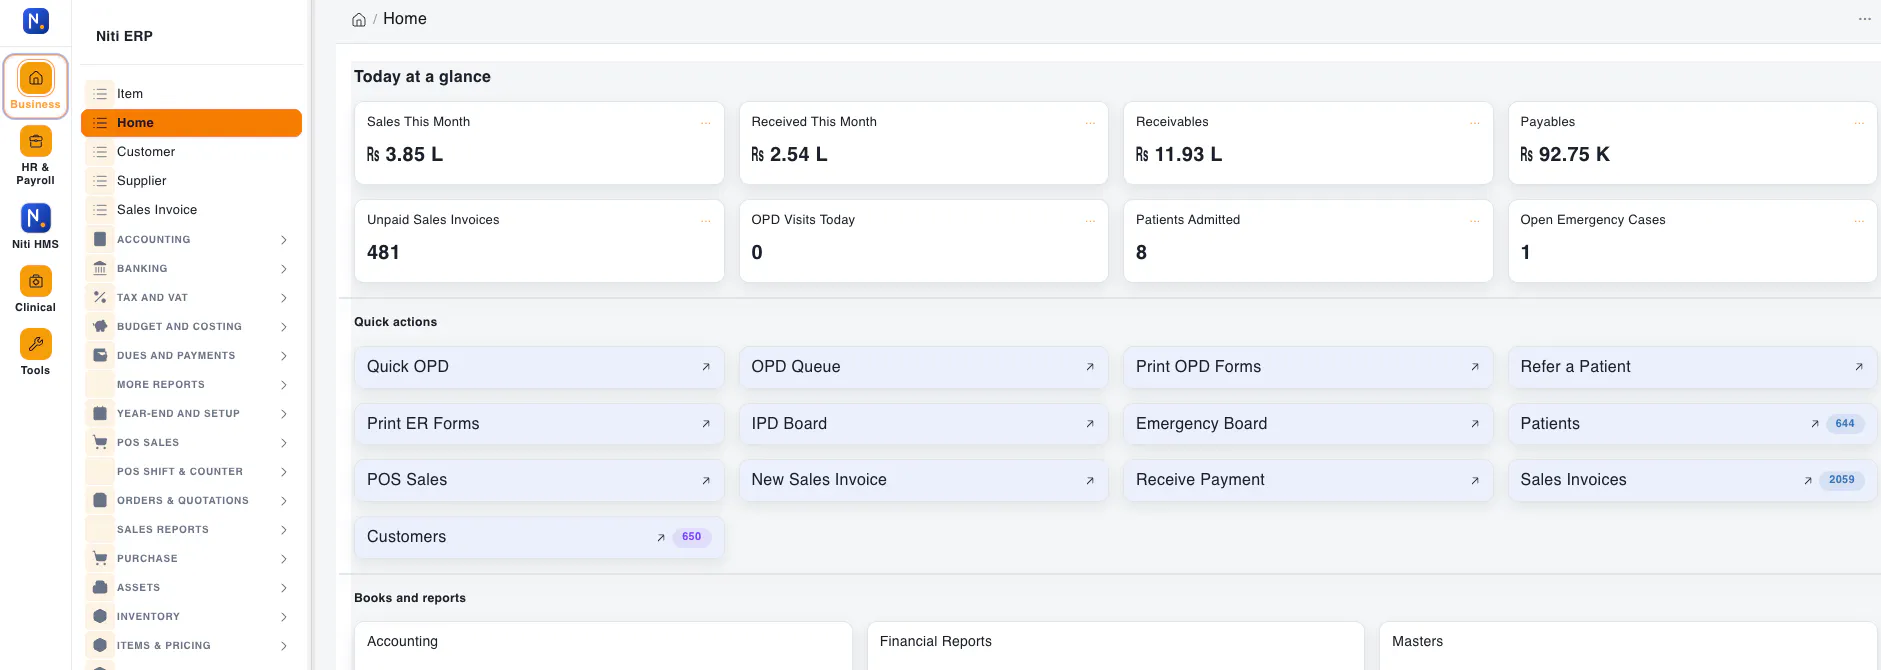The height and width of the screenshot is (670, 1881).
Task: Click the Purchase cart icon
Action: pyautogui.click(x=100, y=558)
